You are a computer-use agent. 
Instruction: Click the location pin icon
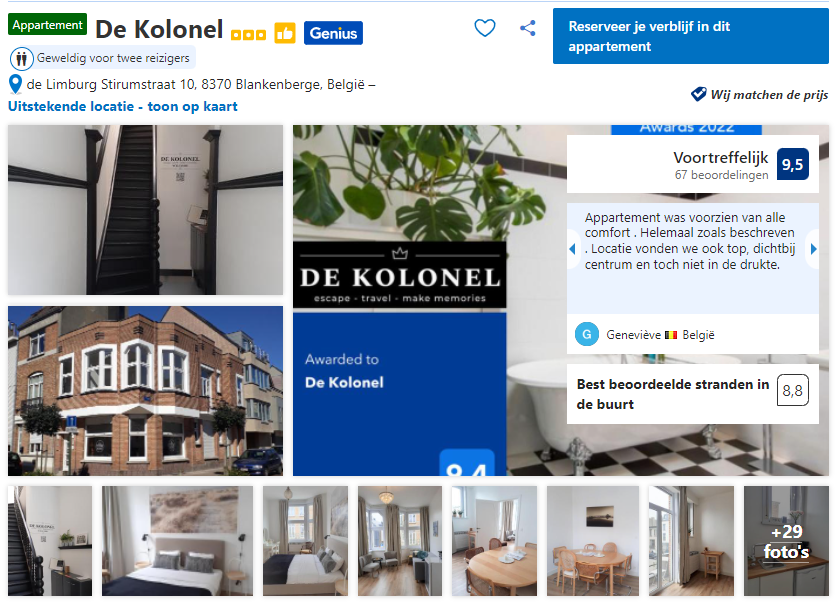click(x=15, y=84)
